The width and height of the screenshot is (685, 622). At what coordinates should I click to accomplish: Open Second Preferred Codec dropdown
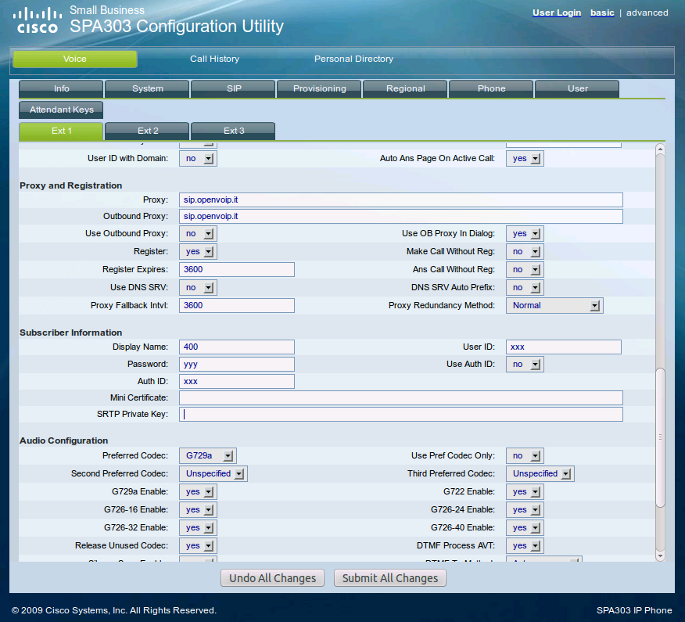click(x=213, y=474)
